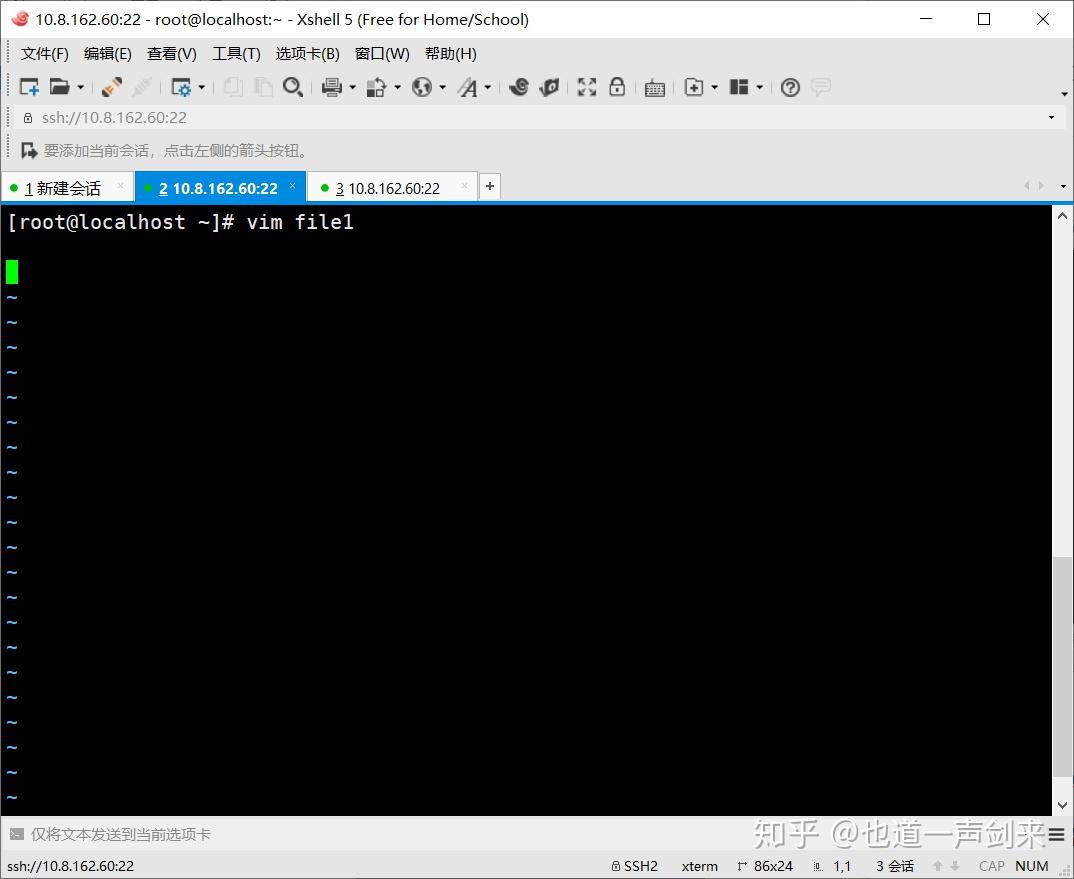Expand the Encoding globe dropdown arrow
The height and width of the screenshot is (879, 1074).
coord(442,87)
